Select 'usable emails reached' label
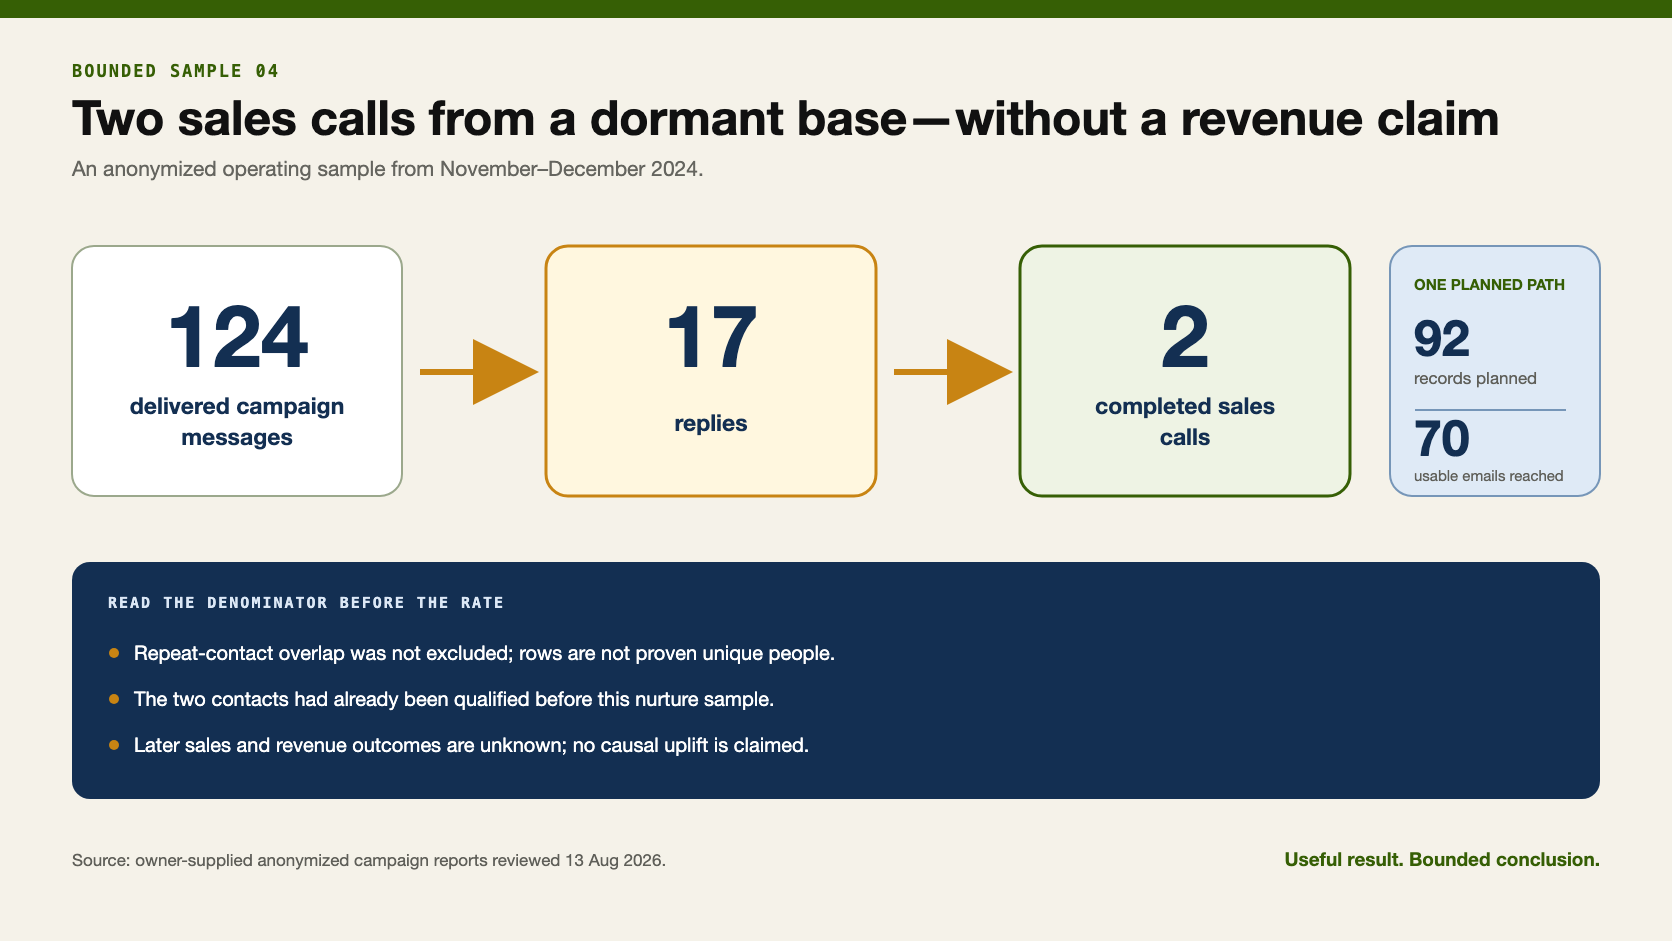The height and width of the screenshot is (941, 1672). (x=1488, y=476)
